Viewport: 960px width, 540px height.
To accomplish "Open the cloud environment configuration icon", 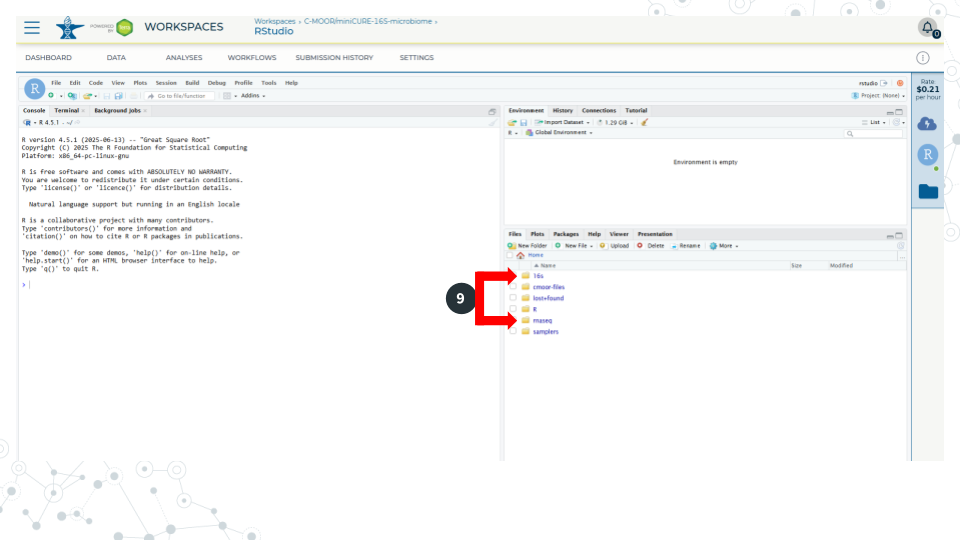I will pos(928,124).
